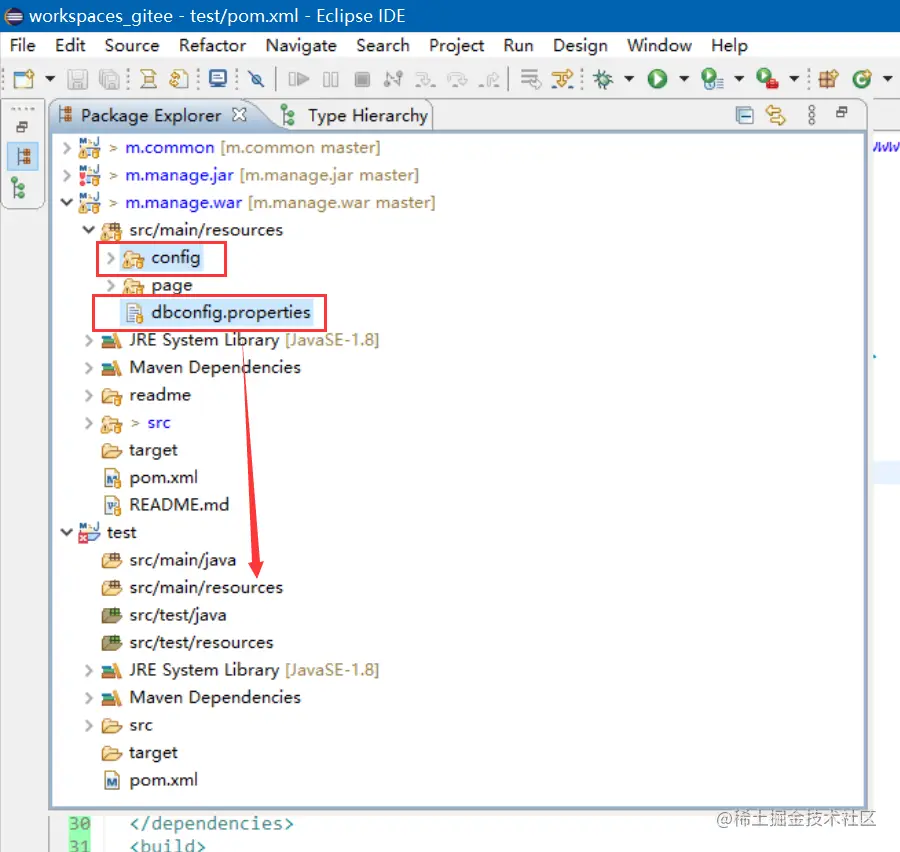This screenshot has width=900, height=852.
Task: Select README.md file
Action: click(167, 505)
